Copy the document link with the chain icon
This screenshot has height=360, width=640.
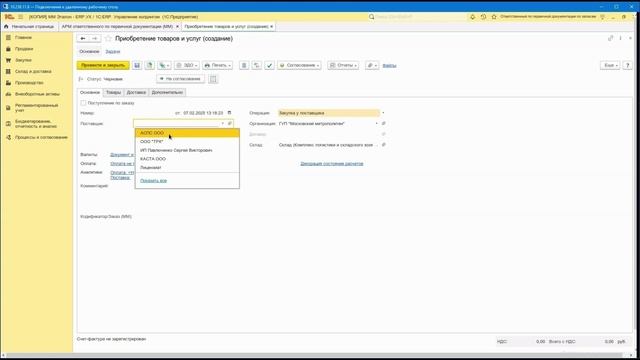(611, 38)
